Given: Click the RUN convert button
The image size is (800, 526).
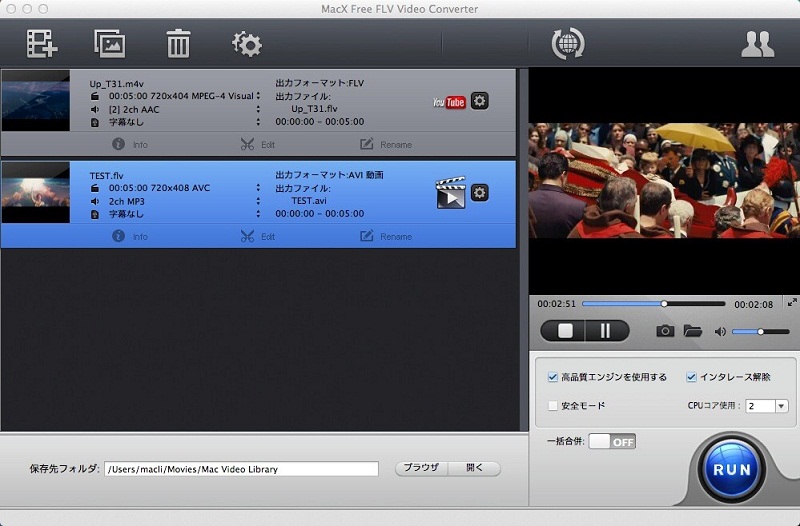Looking at the screenshot, I should [732, 469].
